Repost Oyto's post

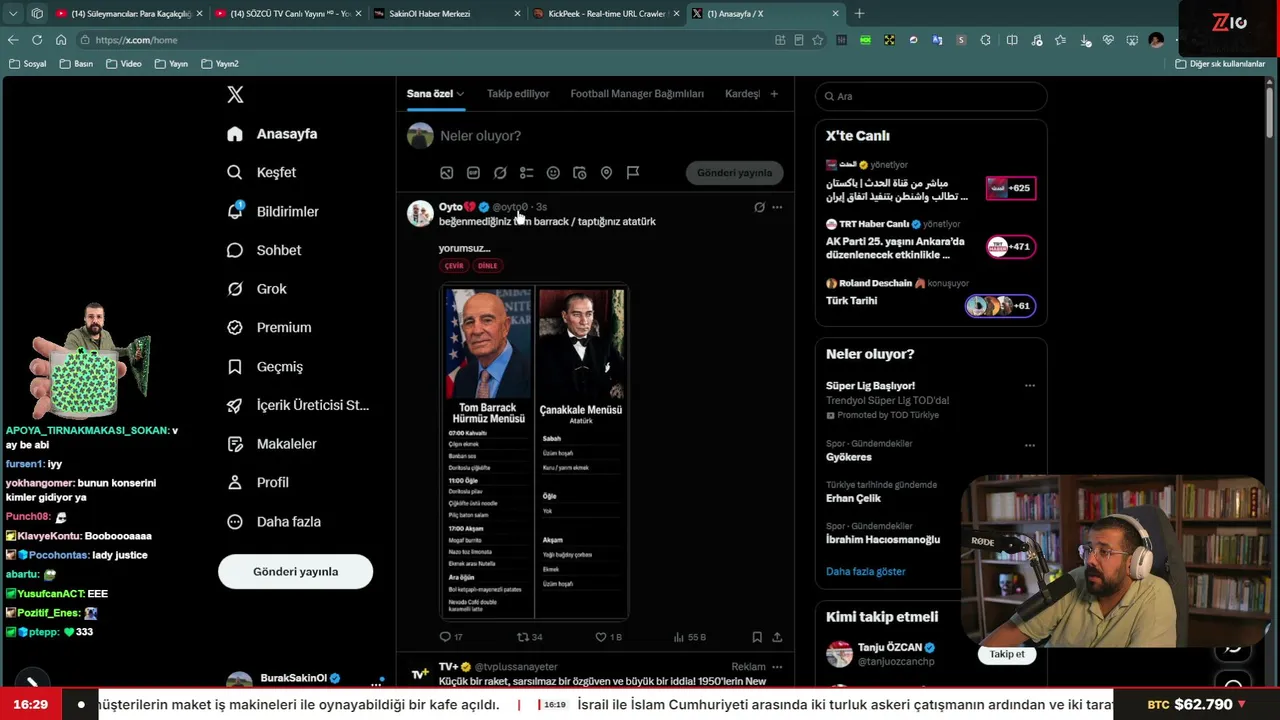click(529, 637)
